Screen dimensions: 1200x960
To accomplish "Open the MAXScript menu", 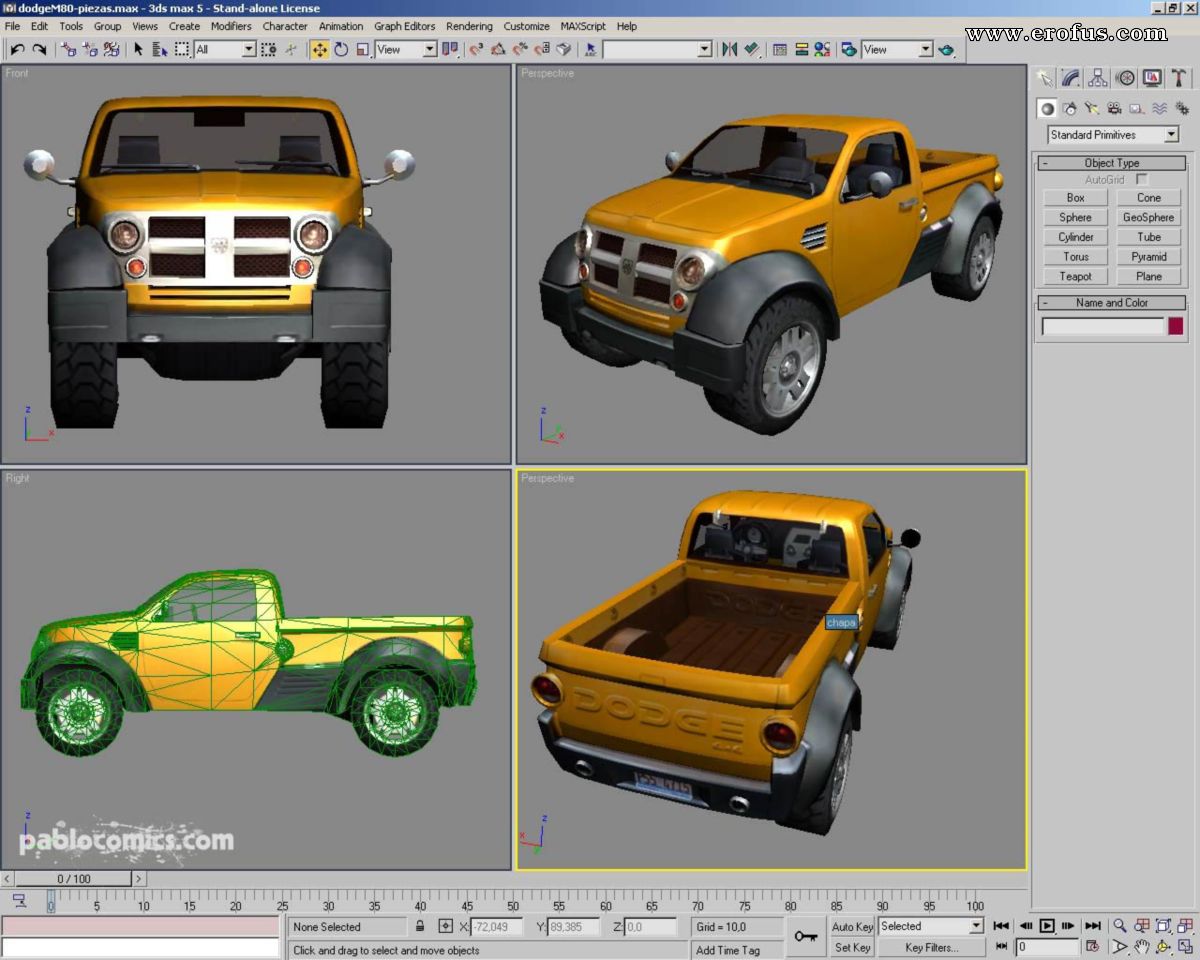I will click(x=583, y=26).
